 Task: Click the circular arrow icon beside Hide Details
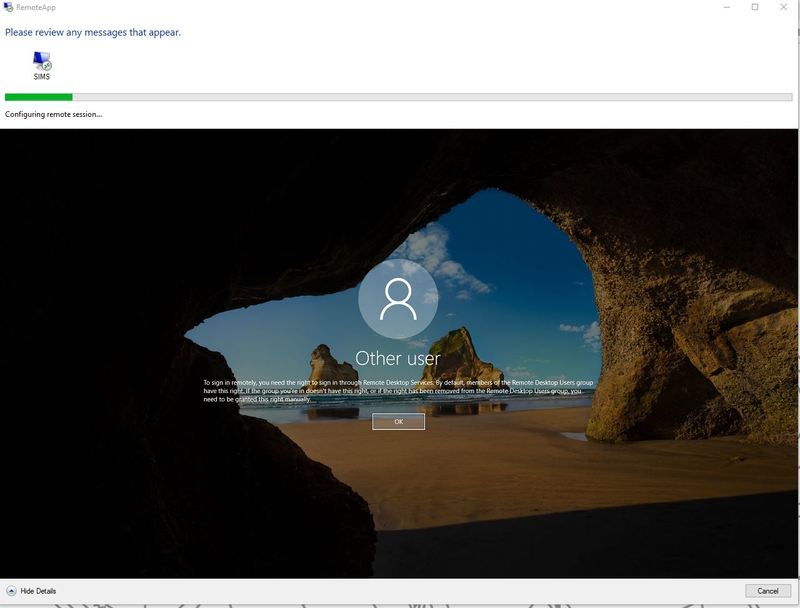pos(10,591)
